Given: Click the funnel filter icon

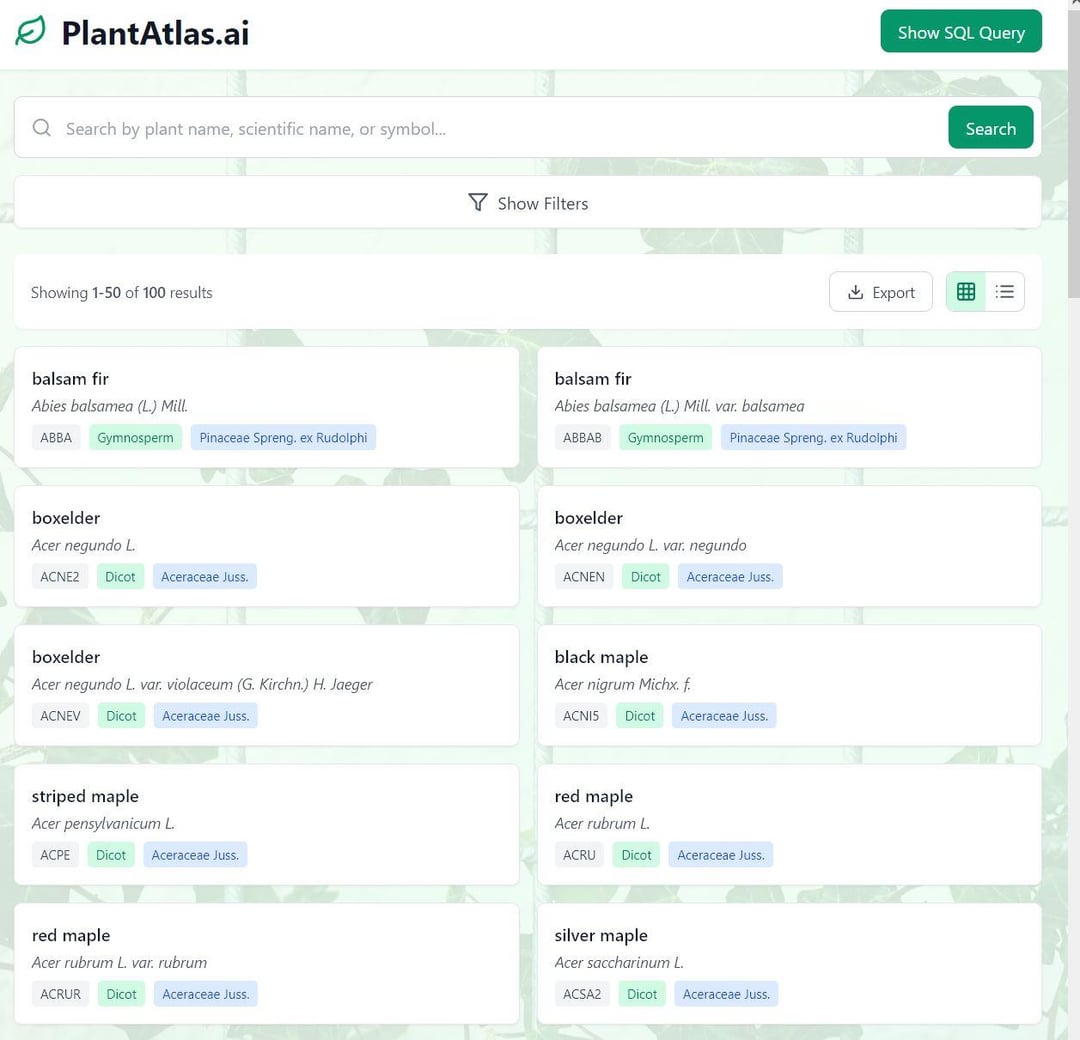Looking at the screenshot, I should (x=477, y=202).
